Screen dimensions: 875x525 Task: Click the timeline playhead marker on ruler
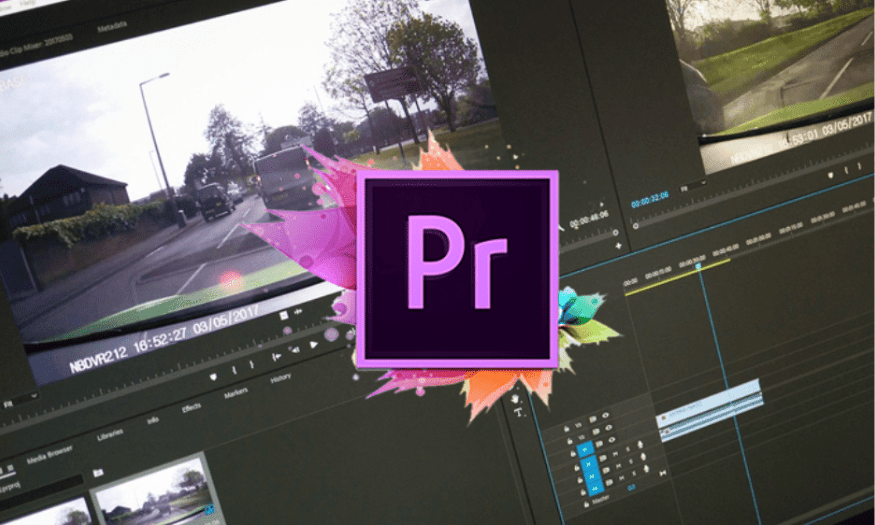(698, 266)
